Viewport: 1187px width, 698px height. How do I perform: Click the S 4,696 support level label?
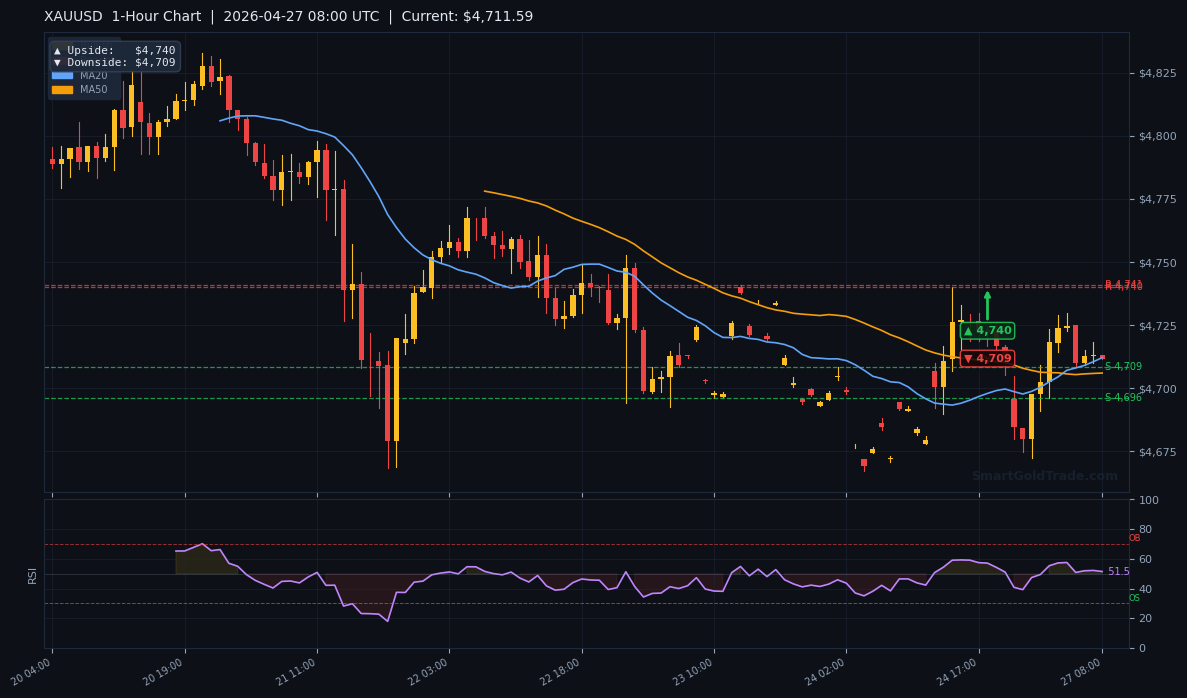pyautogui.click(x=1121, y=398)
